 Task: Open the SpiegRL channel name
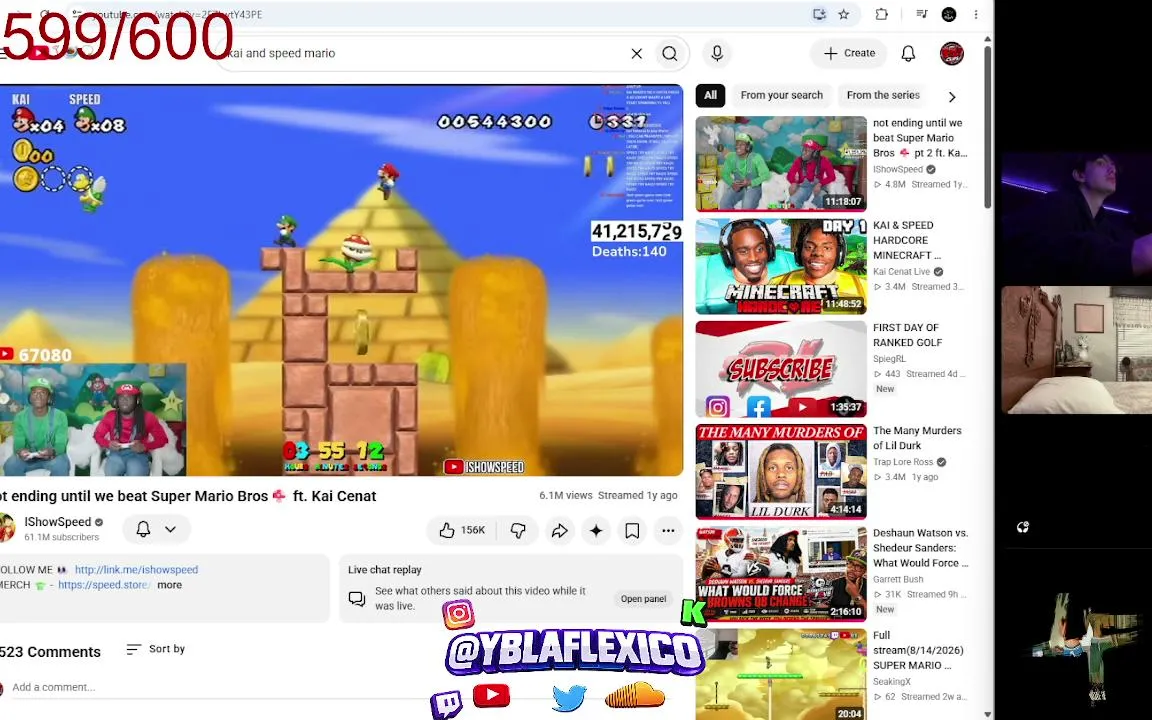889,359
